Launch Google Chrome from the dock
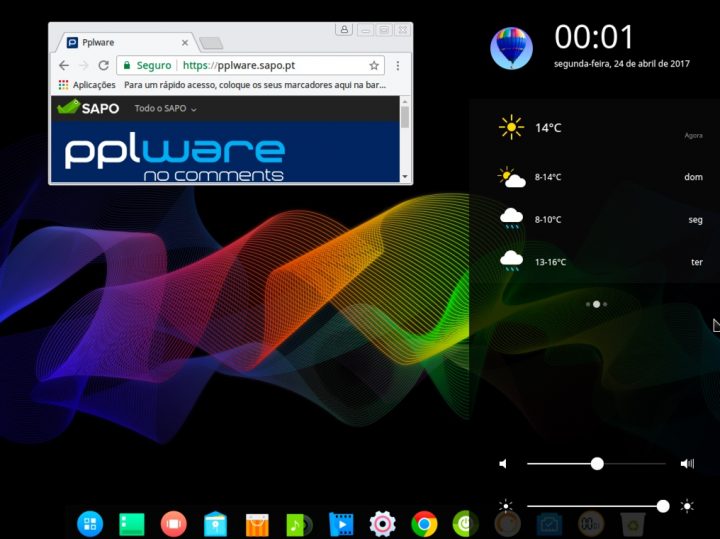This screenshot has height=539, width=720. coord(424,523)
